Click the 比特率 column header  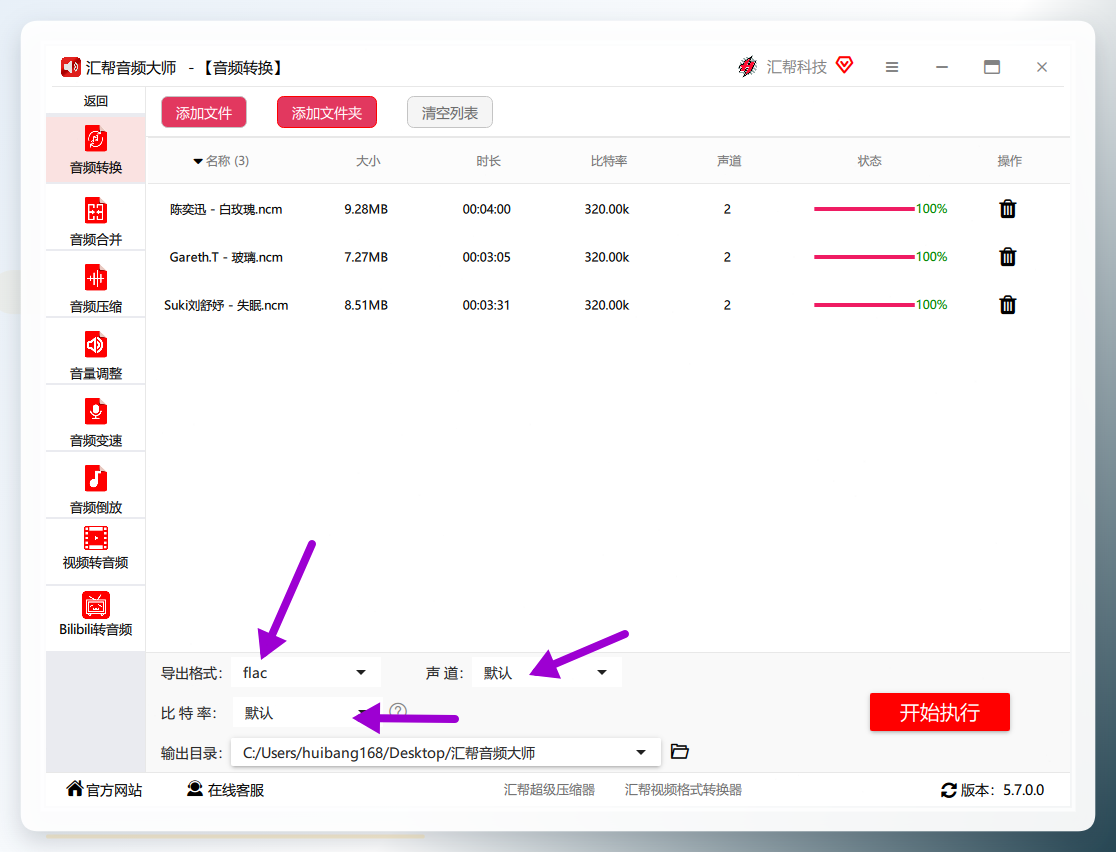point(609,161)
